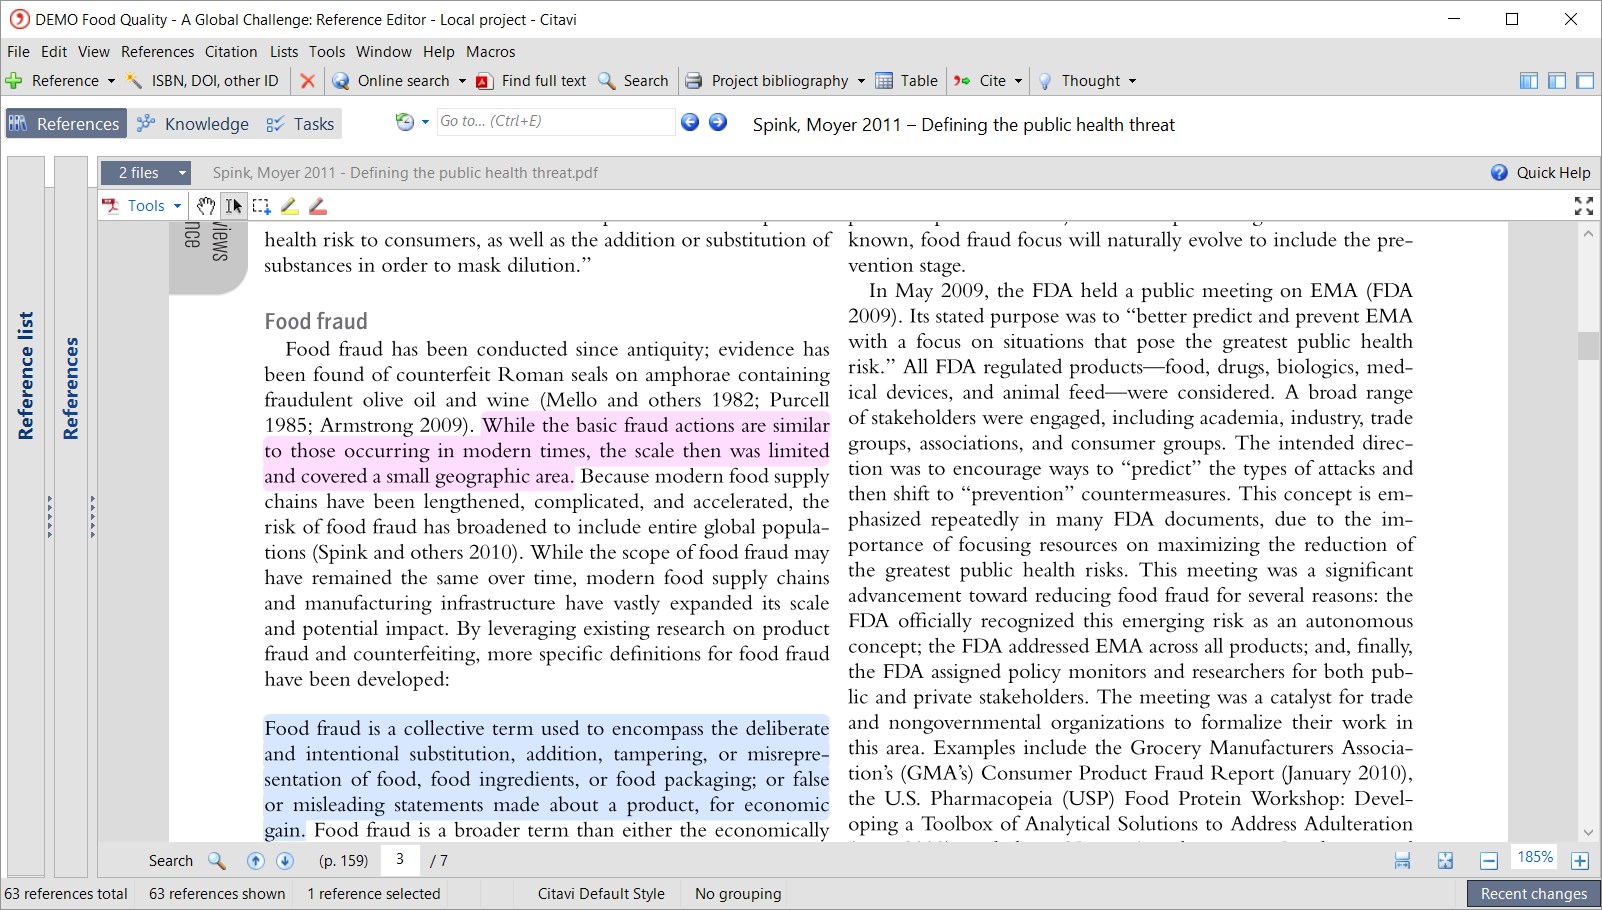Open Quick Help
Viewport: 1602px width, 910px height.
1541,173
